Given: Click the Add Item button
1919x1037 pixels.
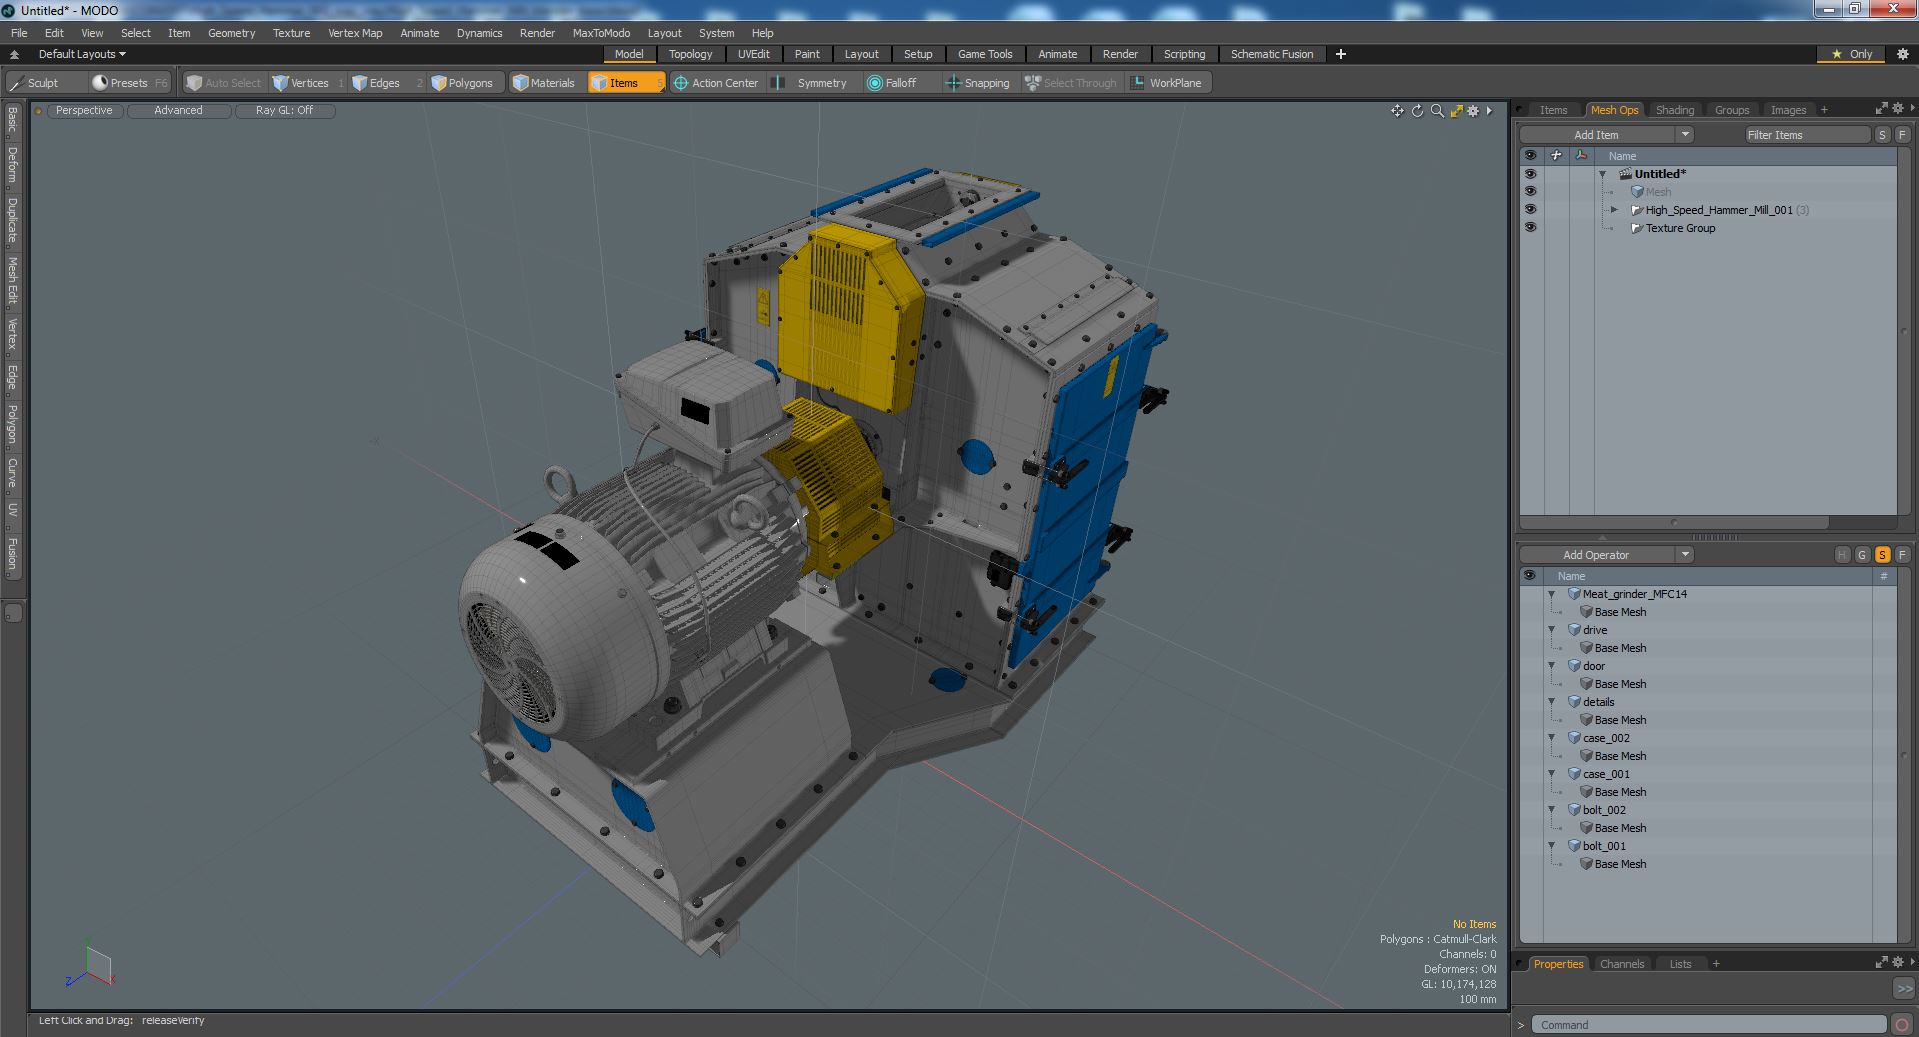Looking at the screenshot, I should 1597,135.
